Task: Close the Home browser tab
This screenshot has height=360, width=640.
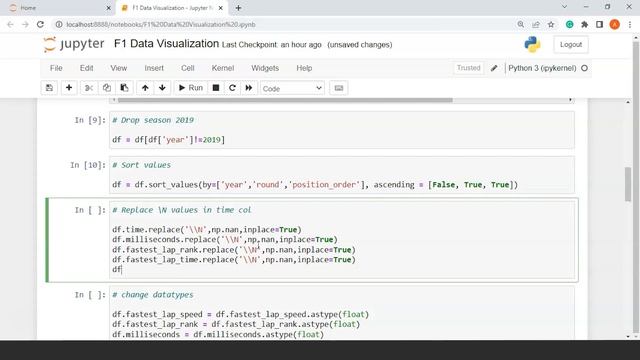Action: click(108, 8)
